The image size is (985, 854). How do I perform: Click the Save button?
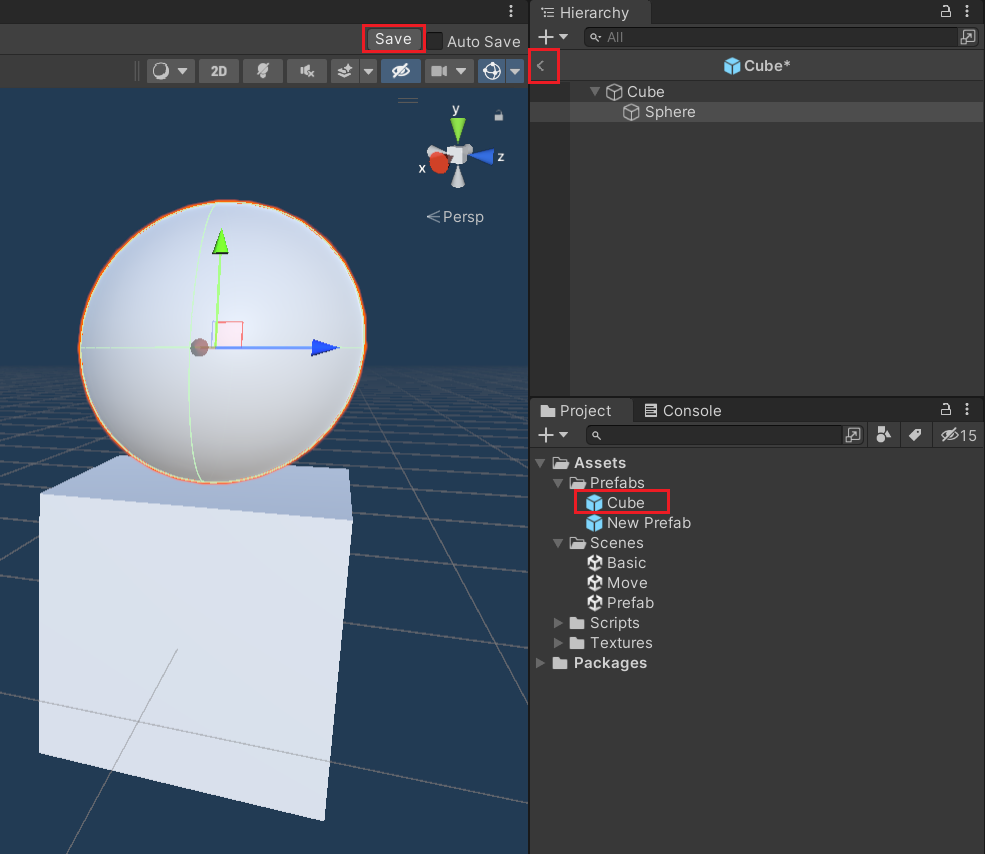click(393, 38)
